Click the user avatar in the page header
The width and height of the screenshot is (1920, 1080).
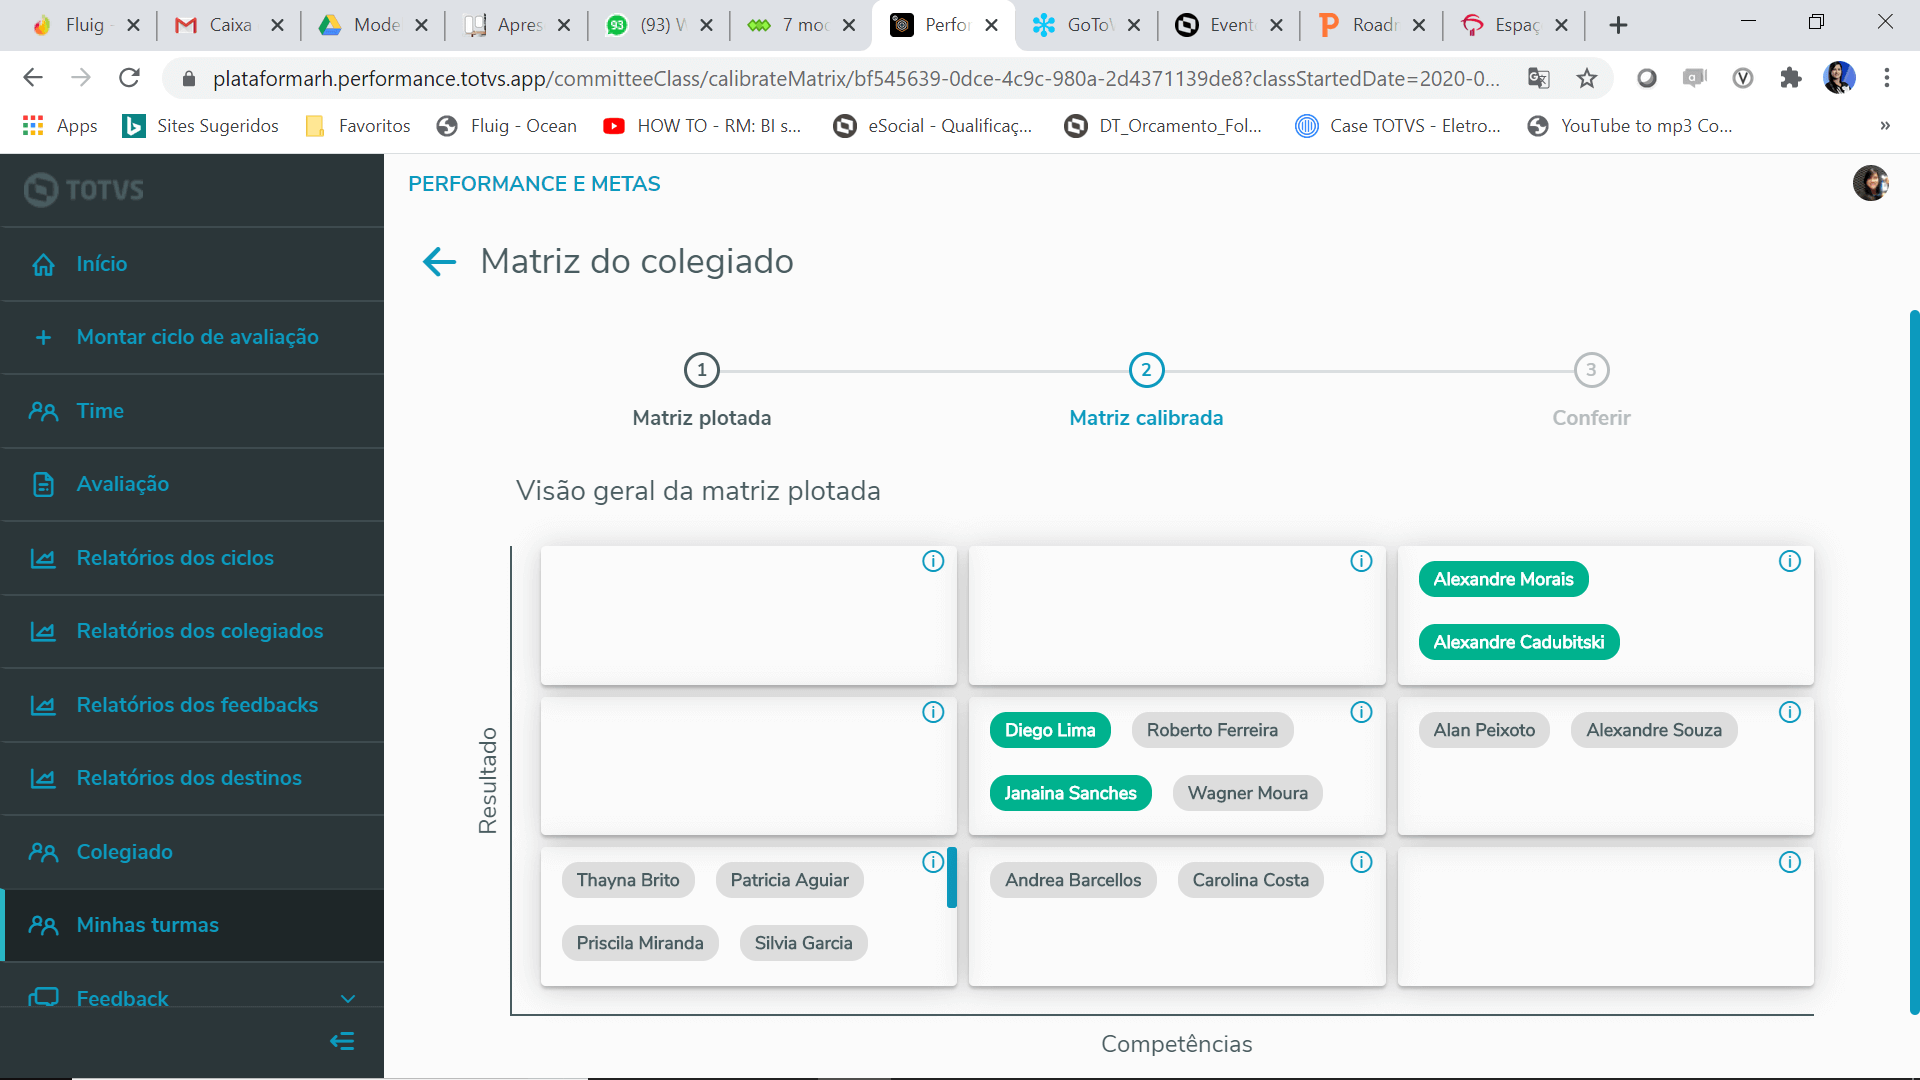pos(1870,183)
